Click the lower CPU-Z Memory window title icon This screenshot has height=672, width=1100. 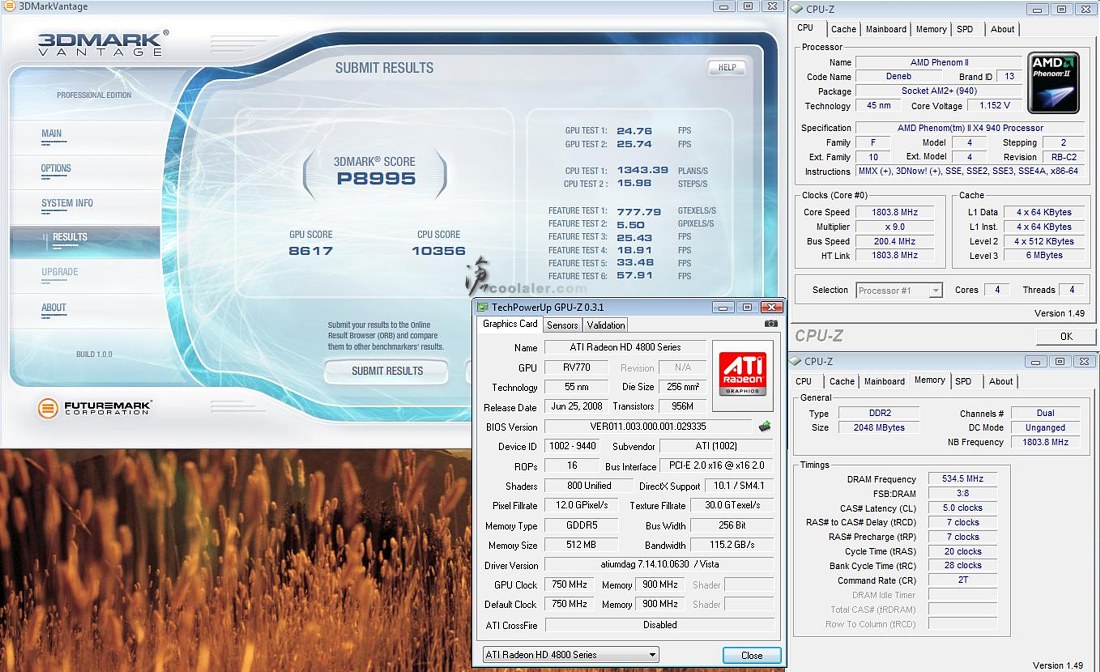[796, 361]
